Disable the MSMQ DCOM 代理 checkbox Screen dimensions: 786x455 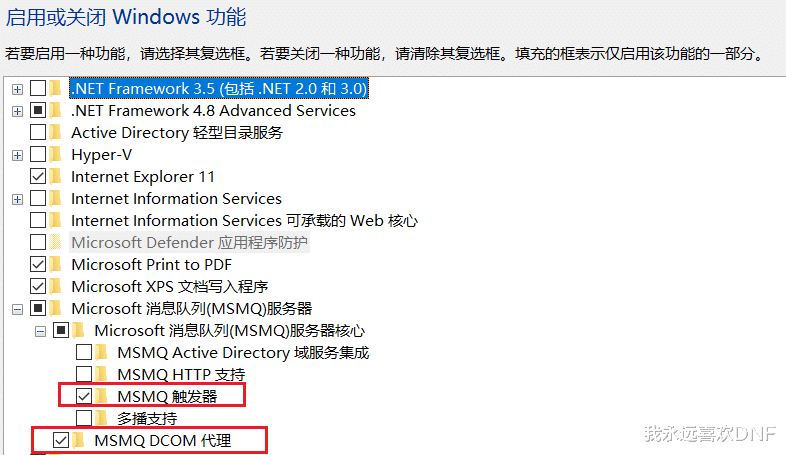61,440
